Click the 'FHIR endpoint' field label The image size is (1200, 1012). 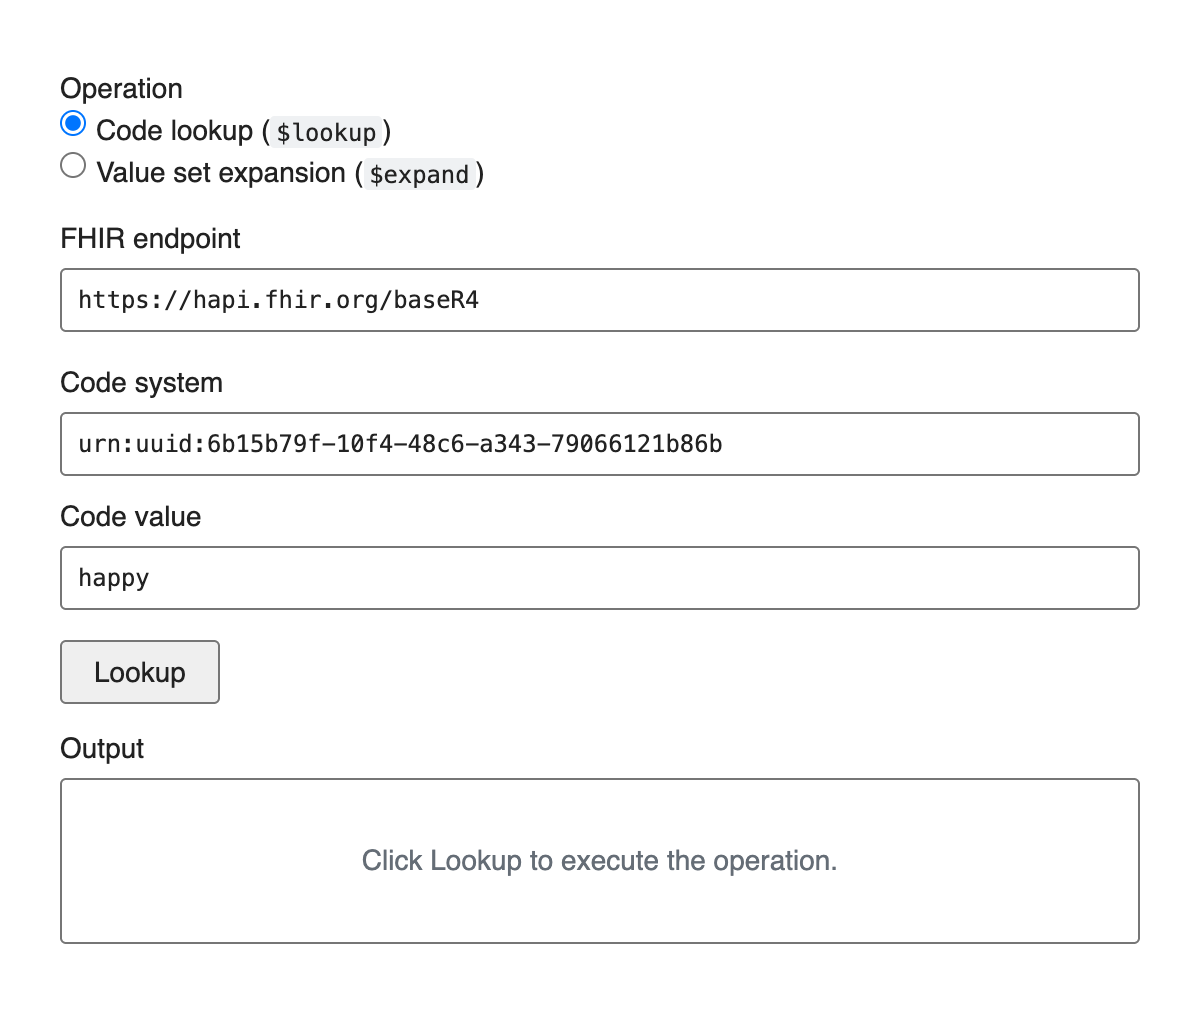pyautogui.click(x=150, y=239)
